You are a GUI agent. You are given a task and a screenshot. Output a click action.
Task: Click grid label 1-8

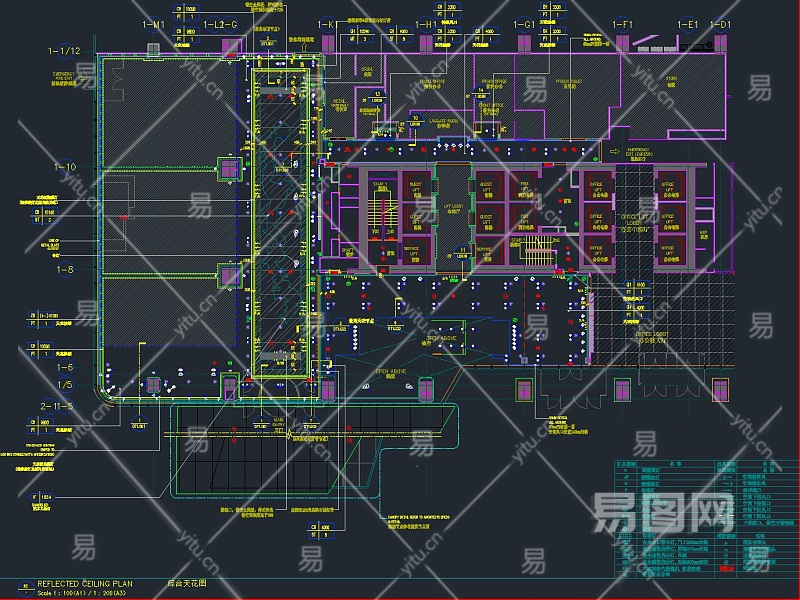point(65,269)
